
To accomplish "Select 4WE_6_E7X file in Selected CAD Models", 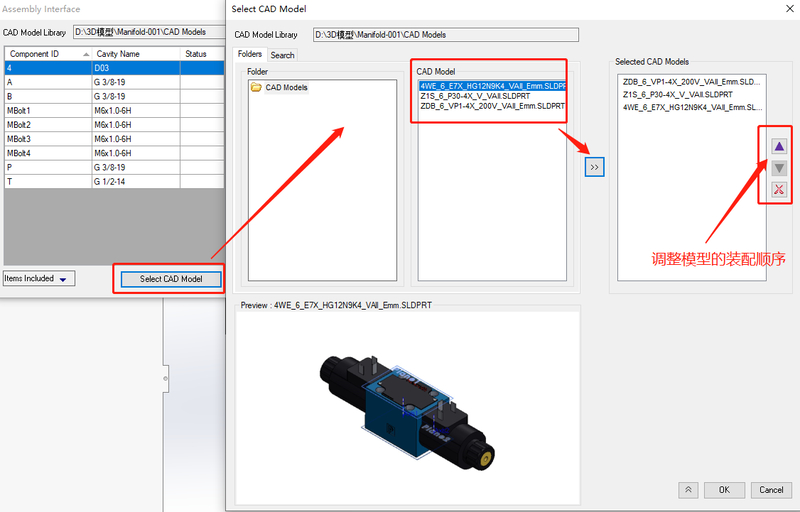I will [x=692, y=106].
